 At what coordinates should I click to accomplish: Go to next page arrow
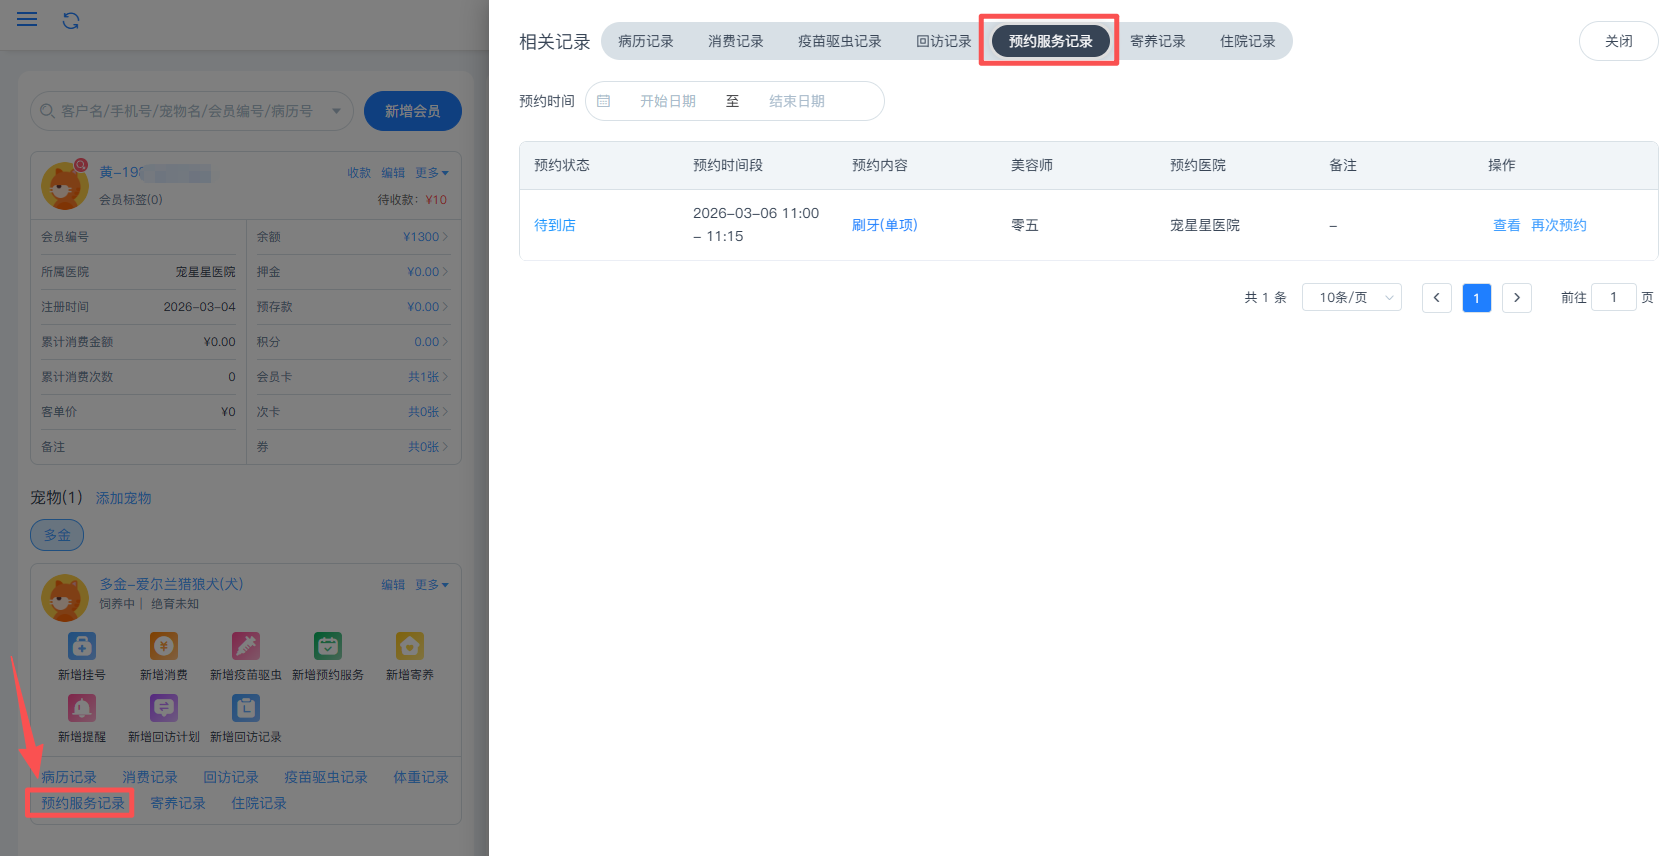click(x=1516, y=297)
